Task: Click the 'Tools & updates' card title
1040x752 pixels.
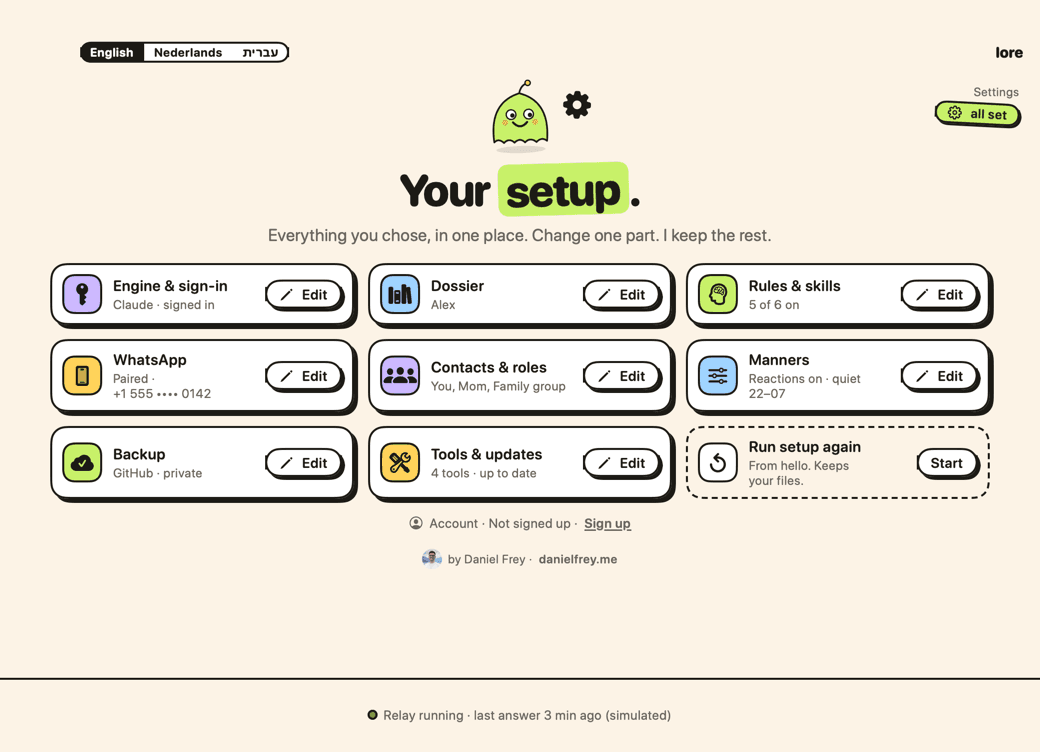Action: (x=486, y=454)
